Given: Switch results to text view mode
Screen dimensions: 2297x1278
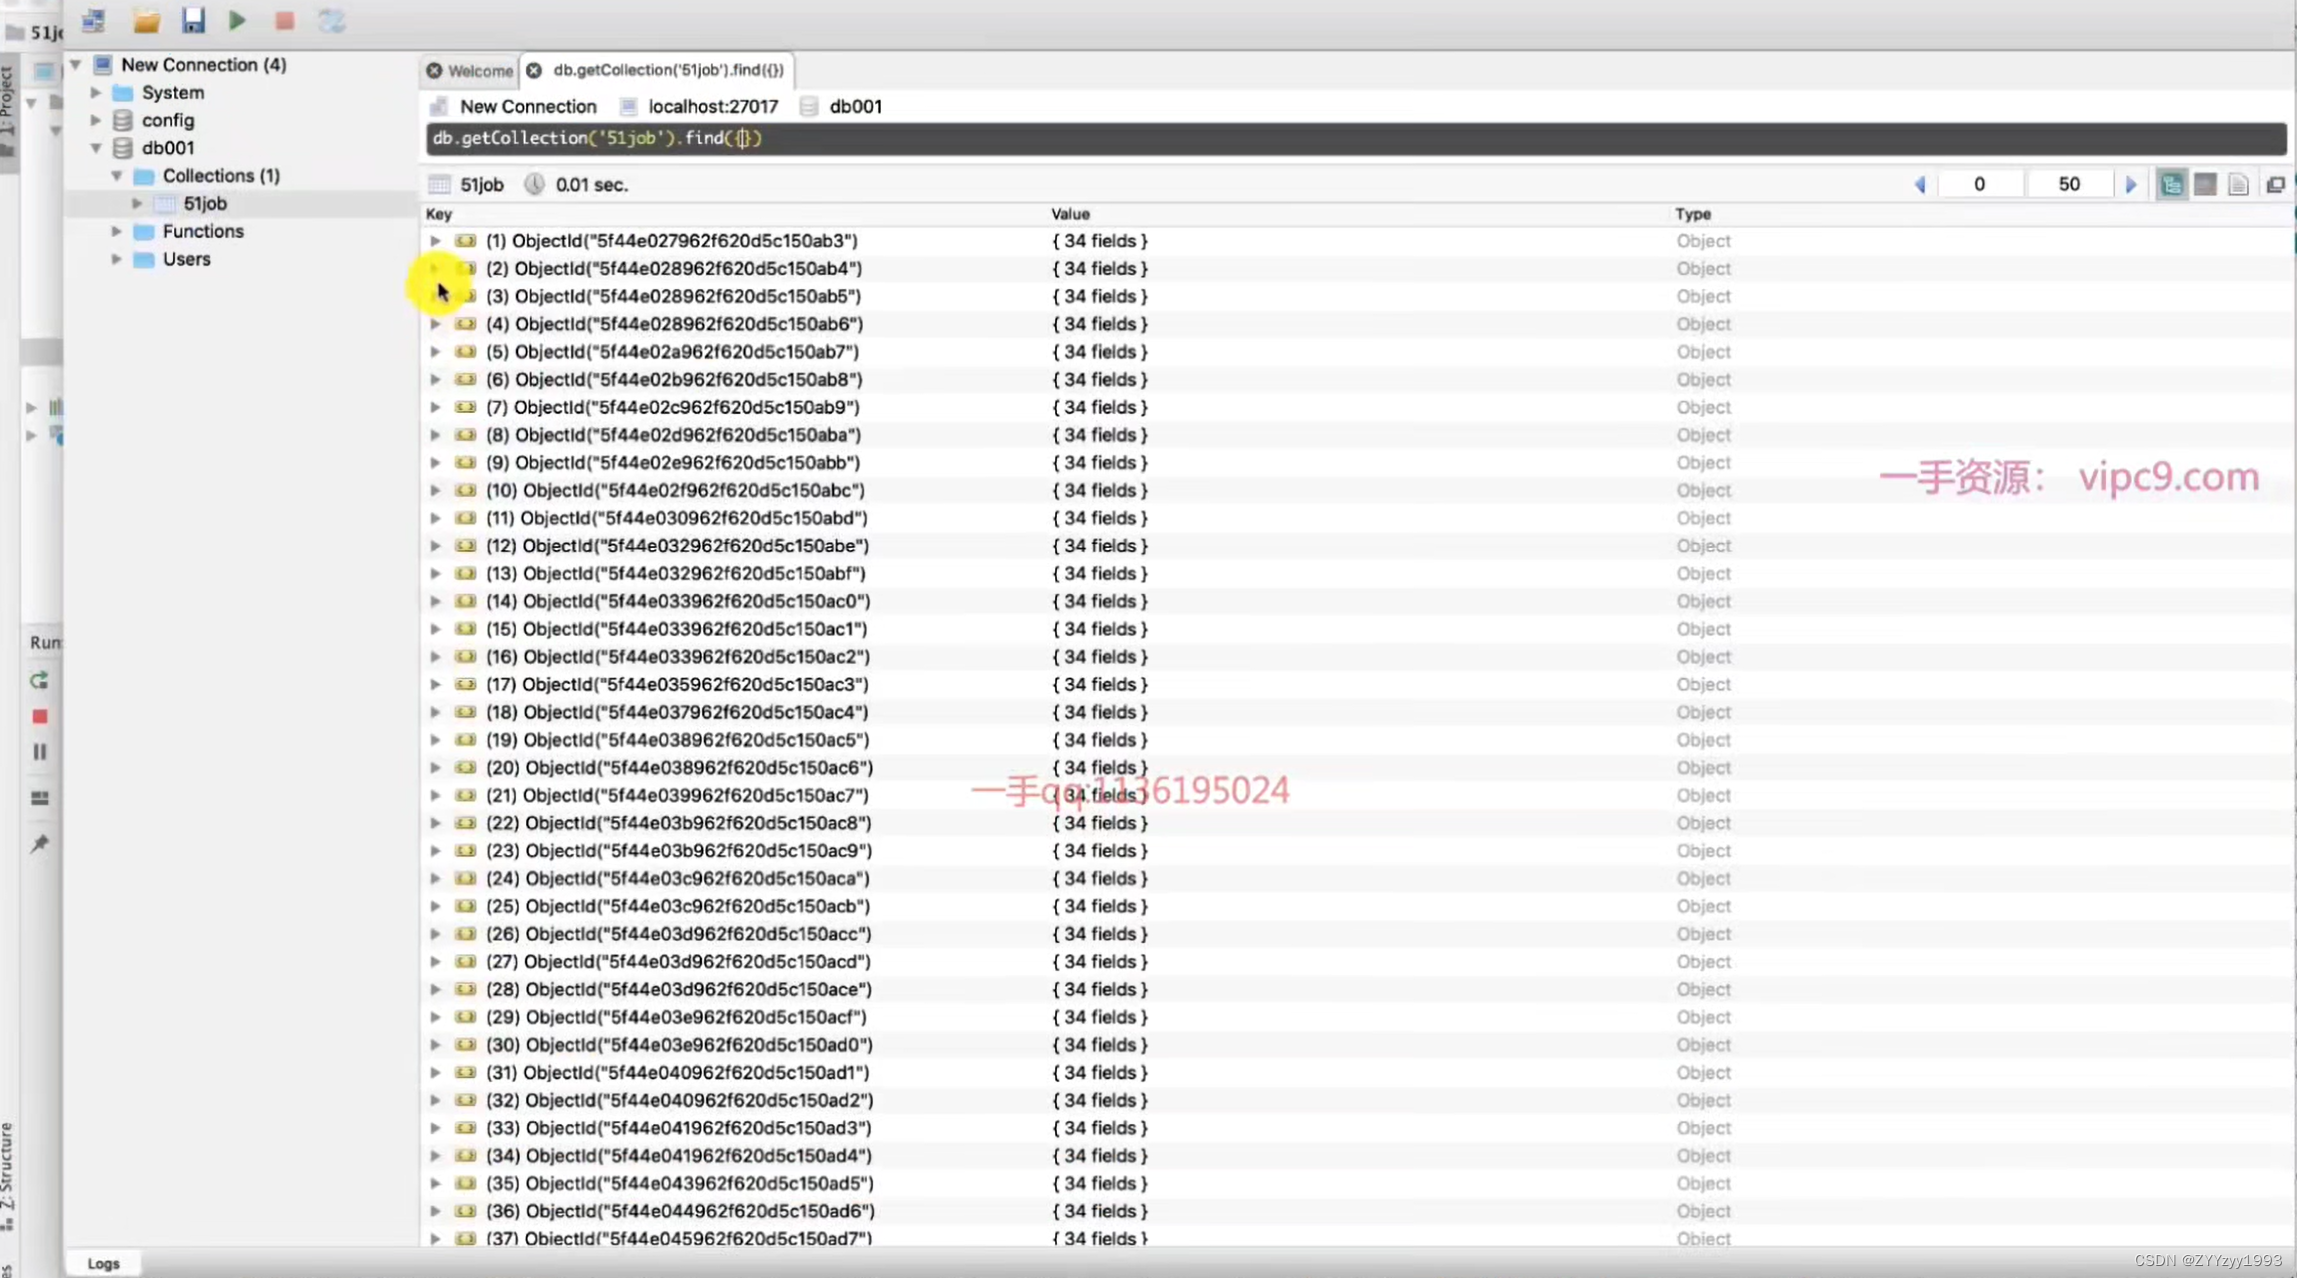Looking at the screenshot, I should click(2239, 185).
